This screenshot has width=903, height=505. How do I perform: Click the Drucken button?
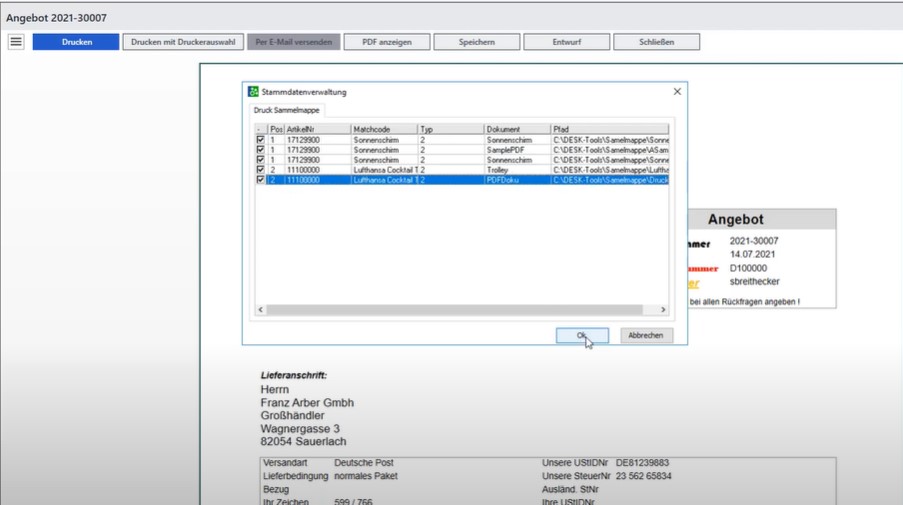coord(76,42)
